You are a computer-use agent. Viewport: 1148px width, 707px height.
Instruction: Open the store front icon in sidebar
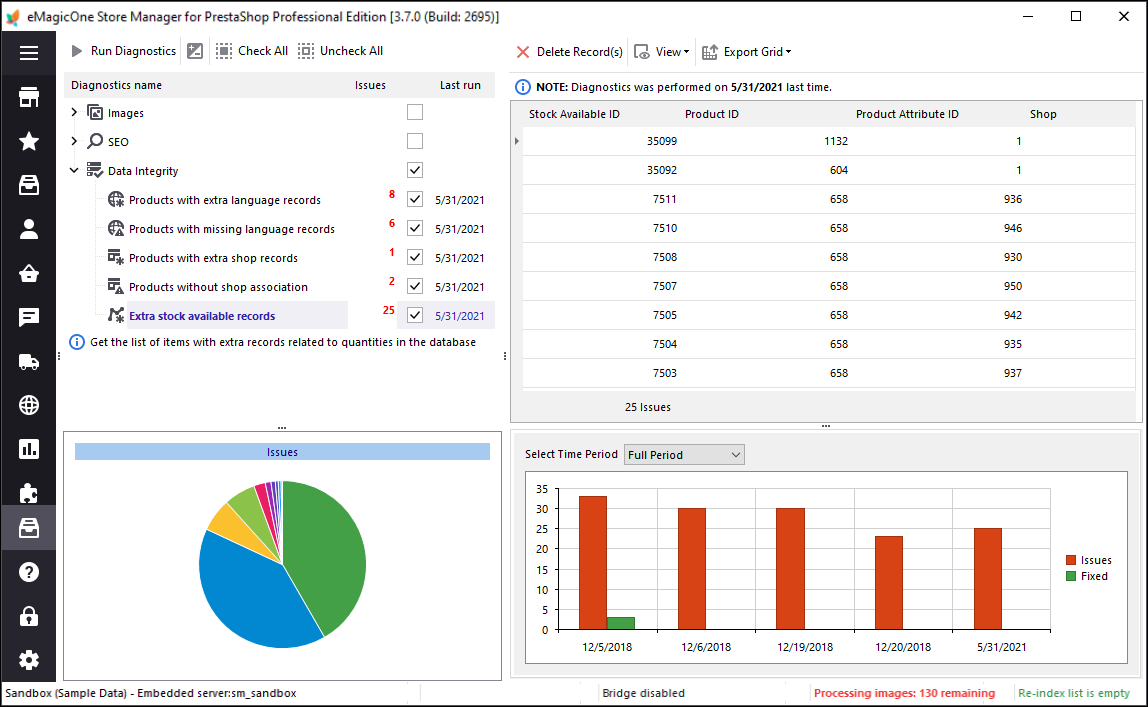click(29, 97)
